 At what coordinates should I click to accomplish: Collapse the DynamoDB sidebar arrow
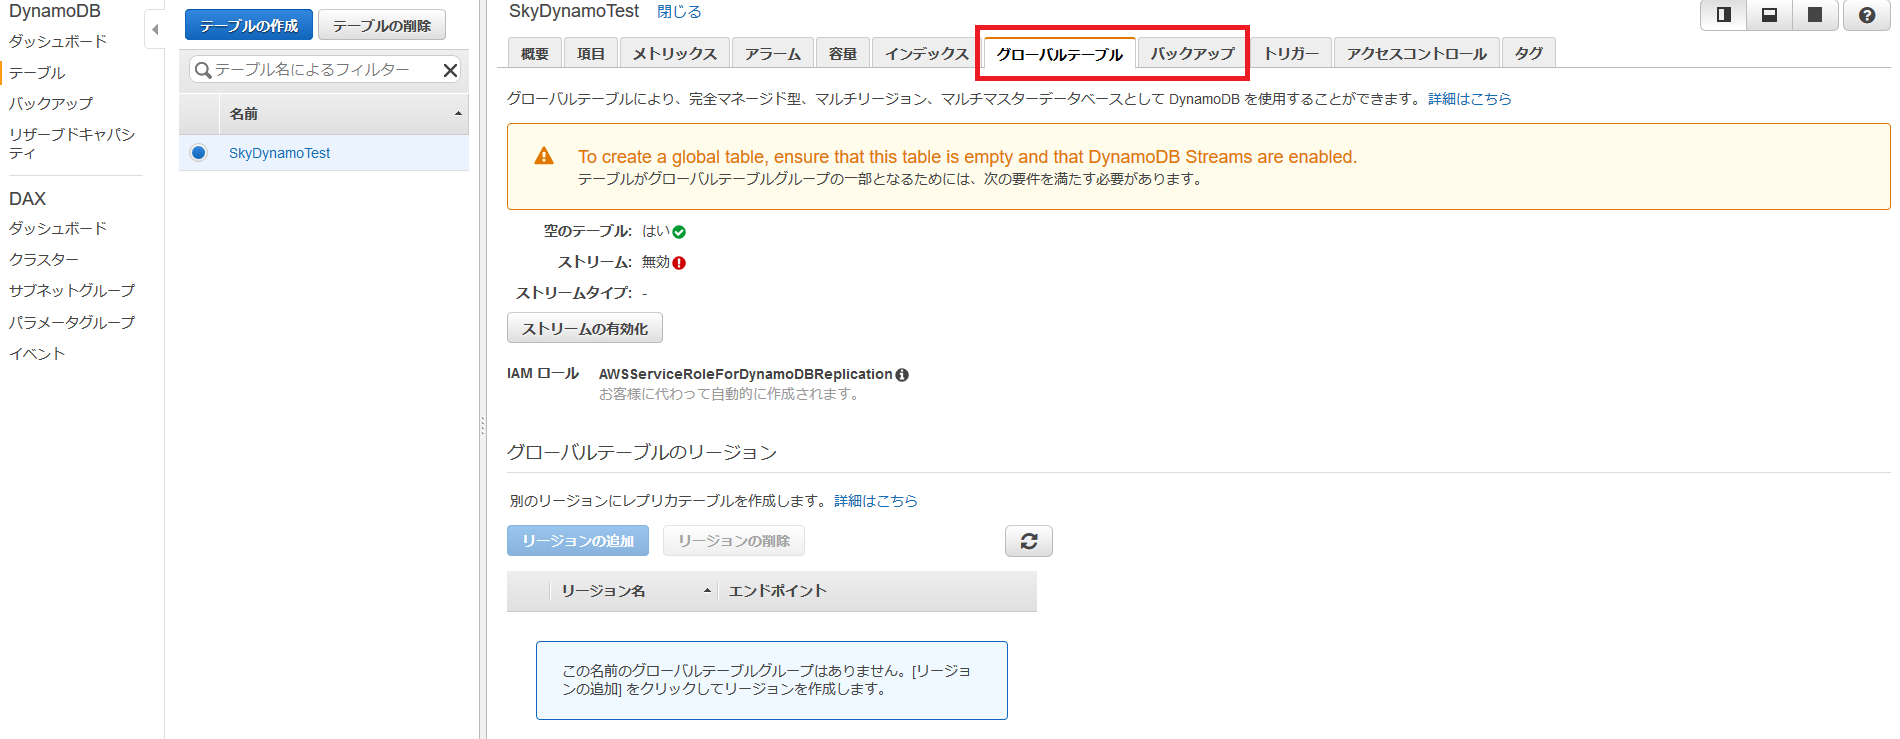coord(155,30)
